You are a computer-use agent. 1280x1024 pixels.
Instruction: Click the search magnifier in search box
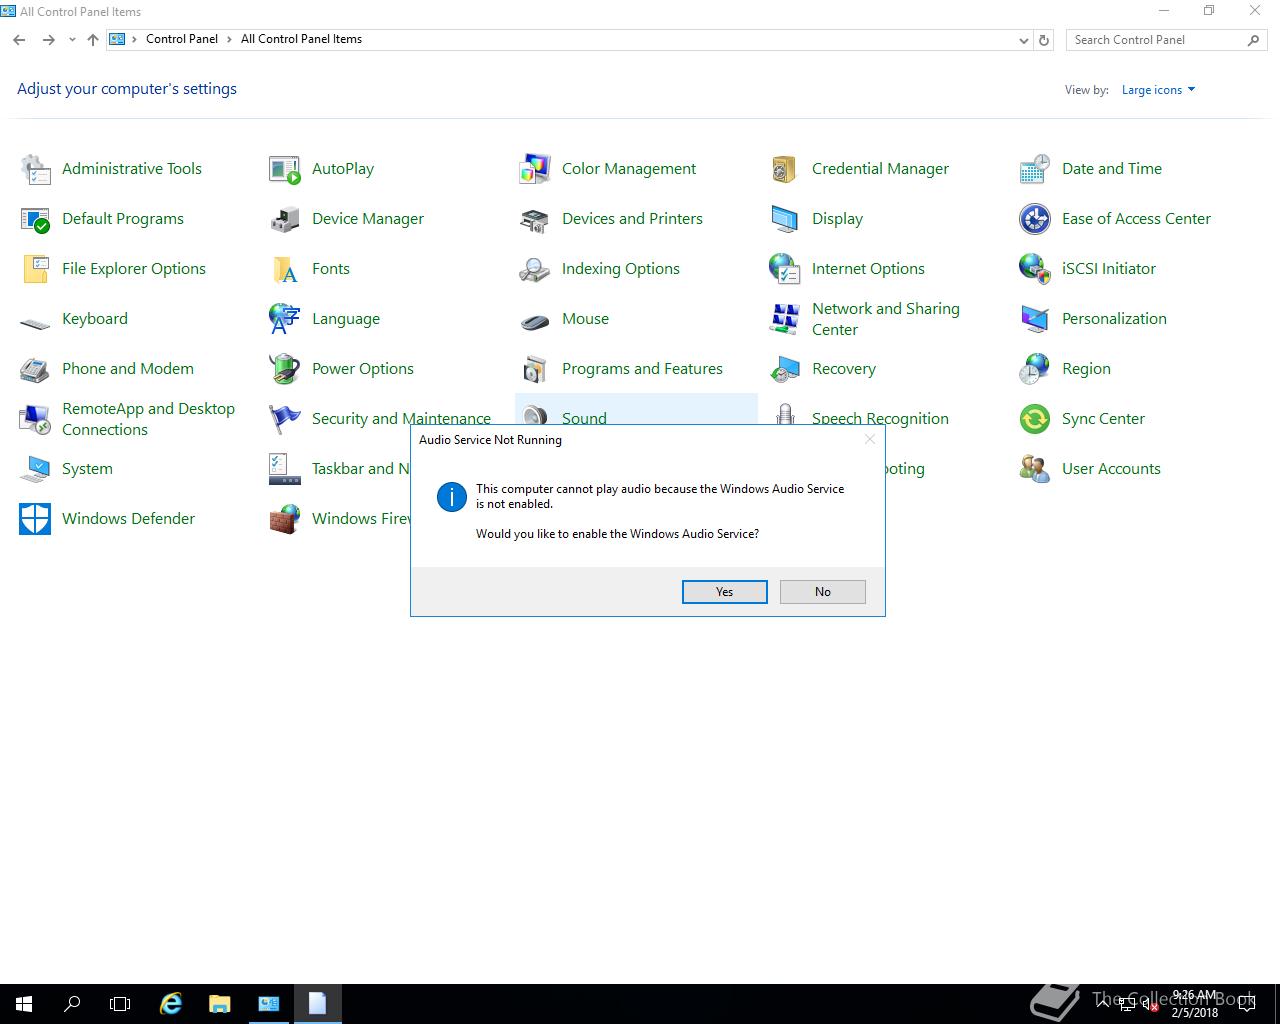[x=1253, y=40]
